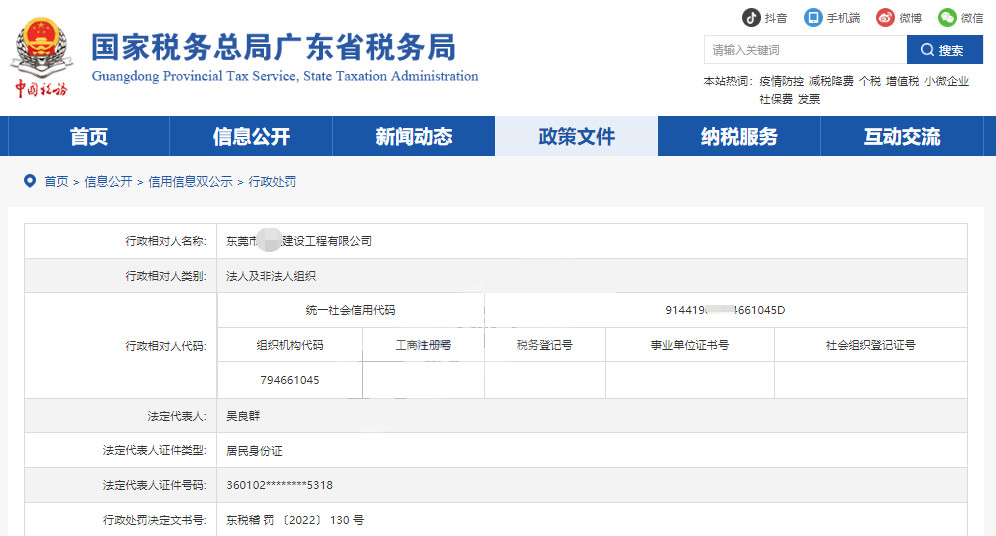Open the 首页 navigation tab
996x536 pixels.
[88, 136]
